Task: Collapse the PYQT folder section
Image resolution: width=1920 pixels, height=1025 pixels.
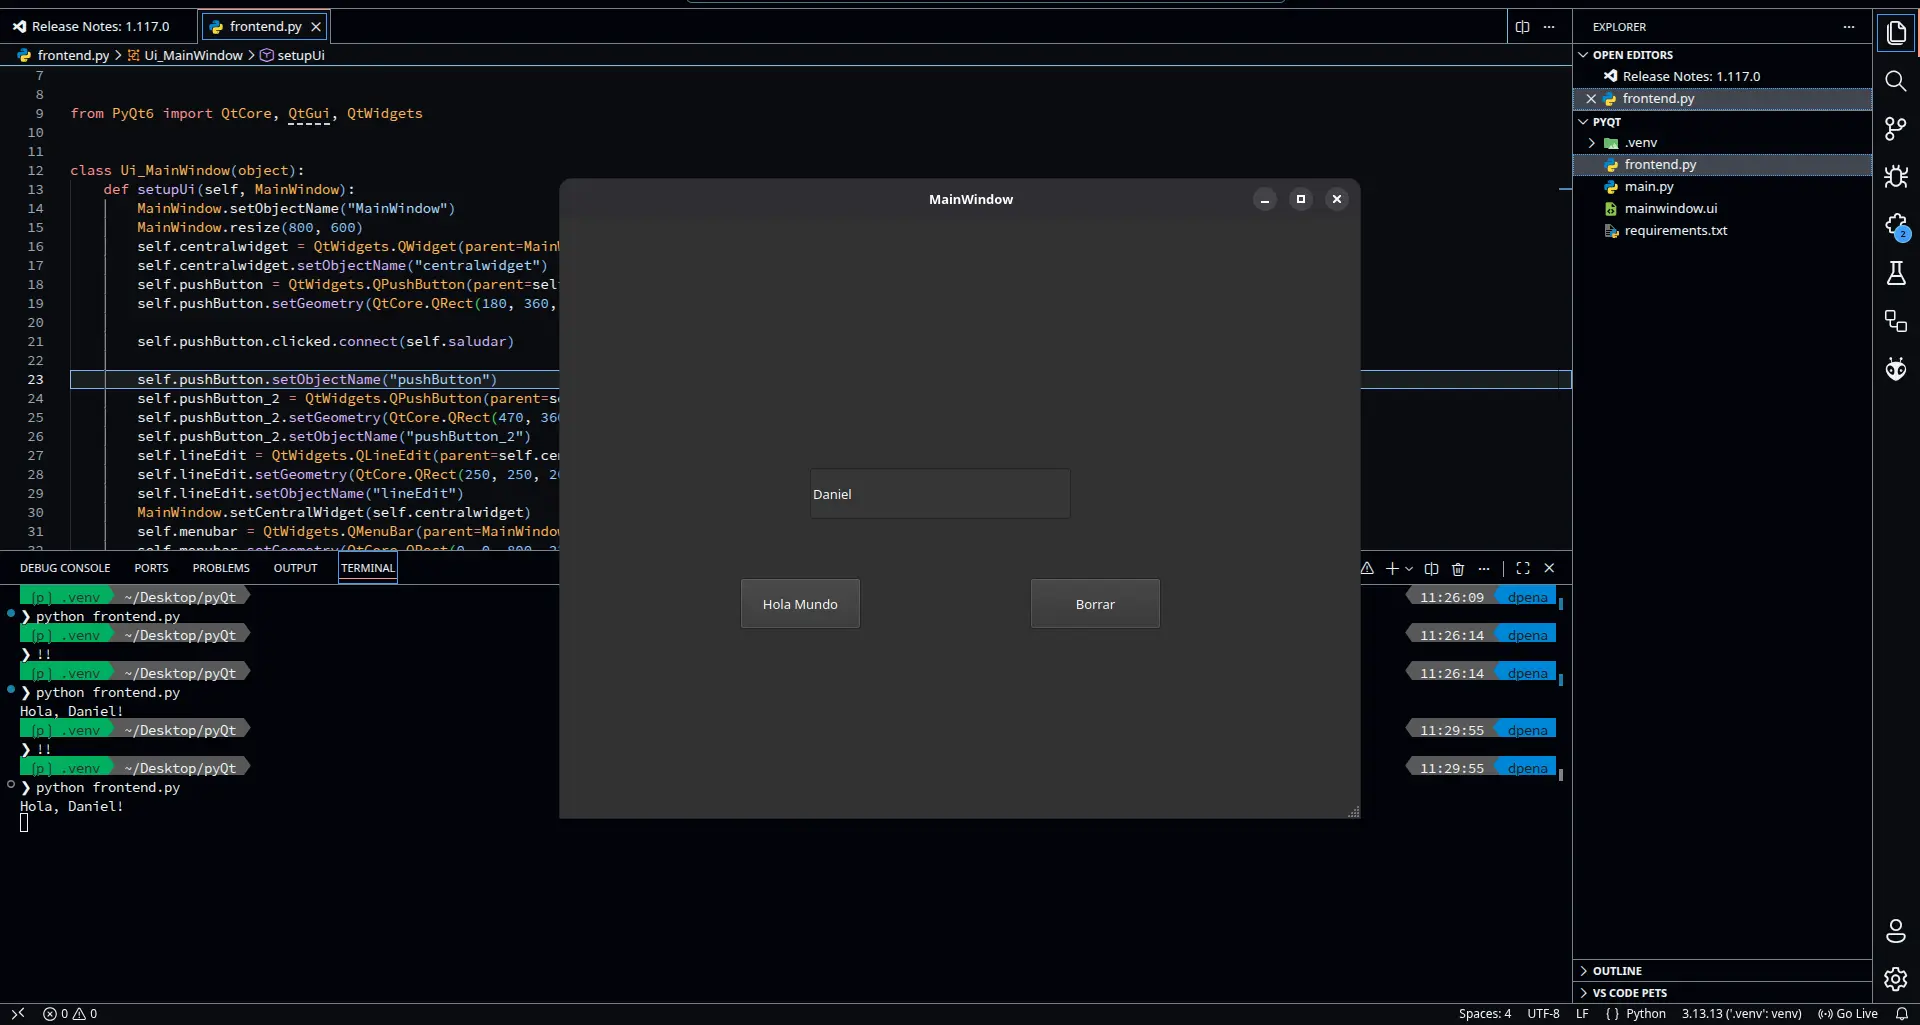Action: pyautogui.click(x=1722, y=122)
